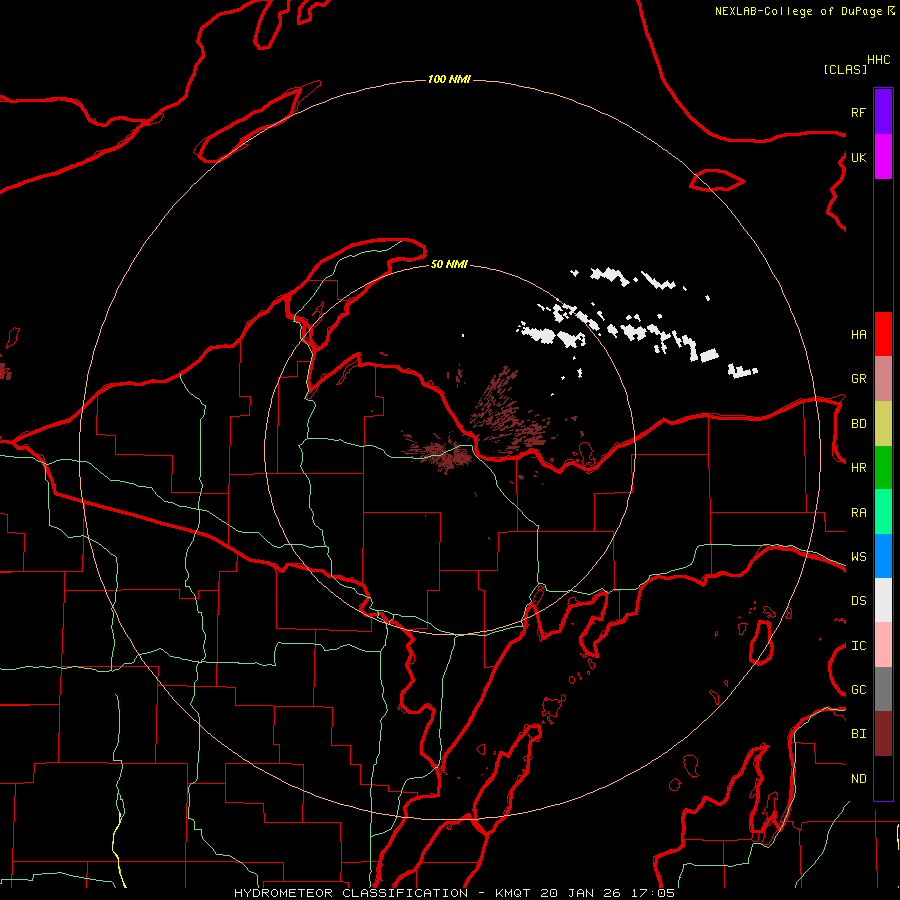This screenshot has width=900, height=900.
Task: Click the HR legend label
Action: [x=859, y=468]
